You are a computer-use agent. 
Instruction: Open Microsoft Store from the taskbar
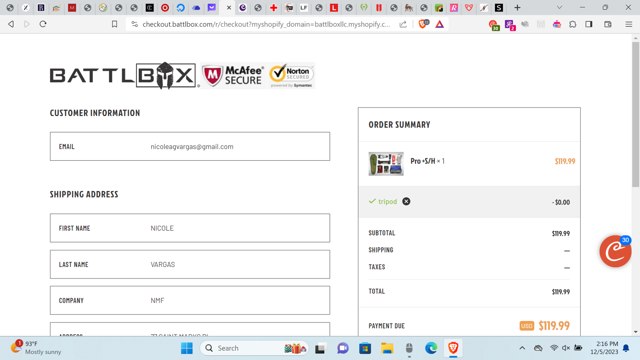[x=365, y=348]
